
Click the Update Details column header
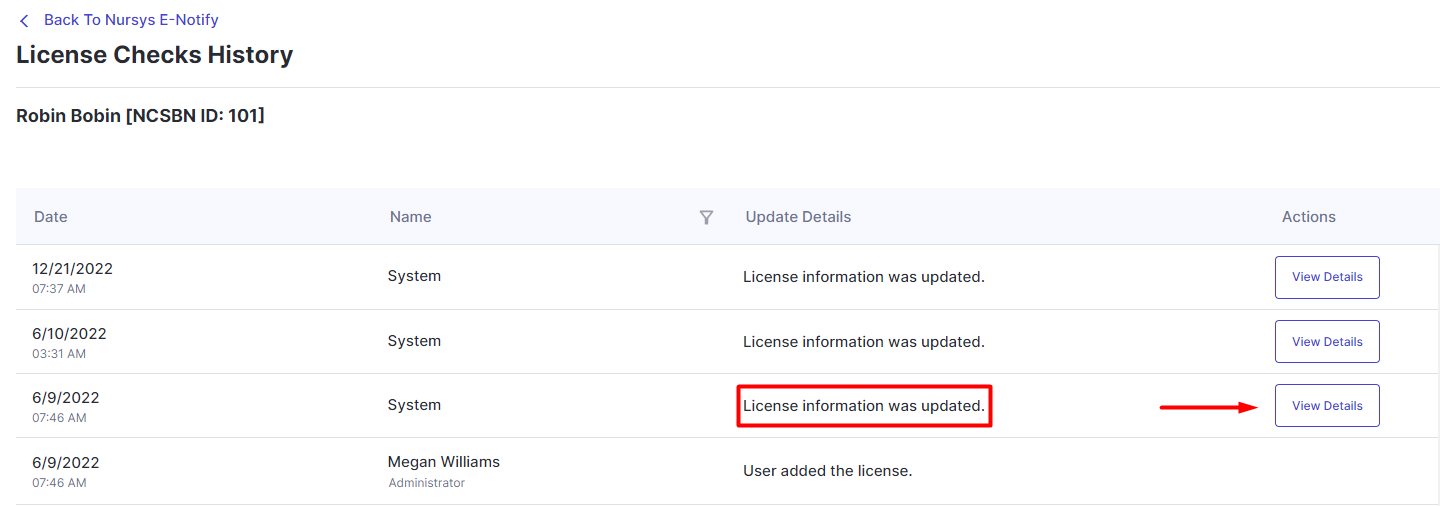pos(798,217)
